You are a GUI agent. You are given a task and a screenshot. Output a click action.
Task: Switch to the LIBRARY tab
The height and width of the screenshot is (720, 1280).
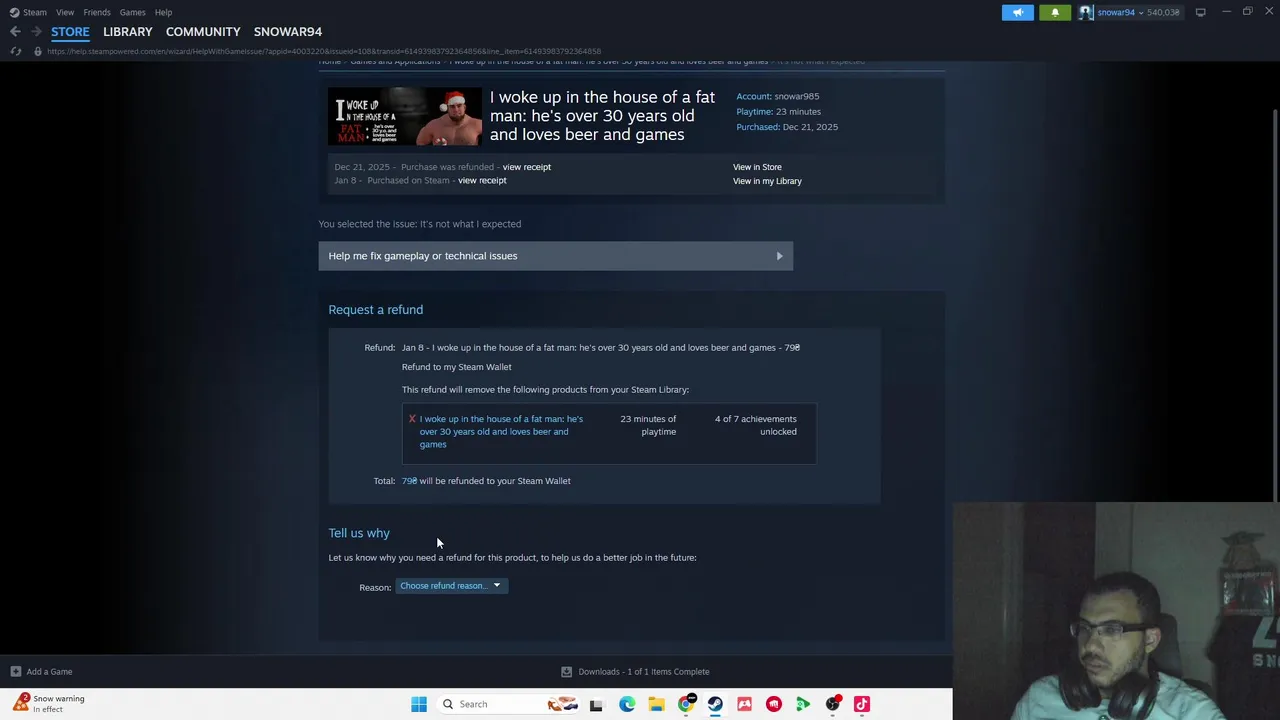tap(128, 32)
